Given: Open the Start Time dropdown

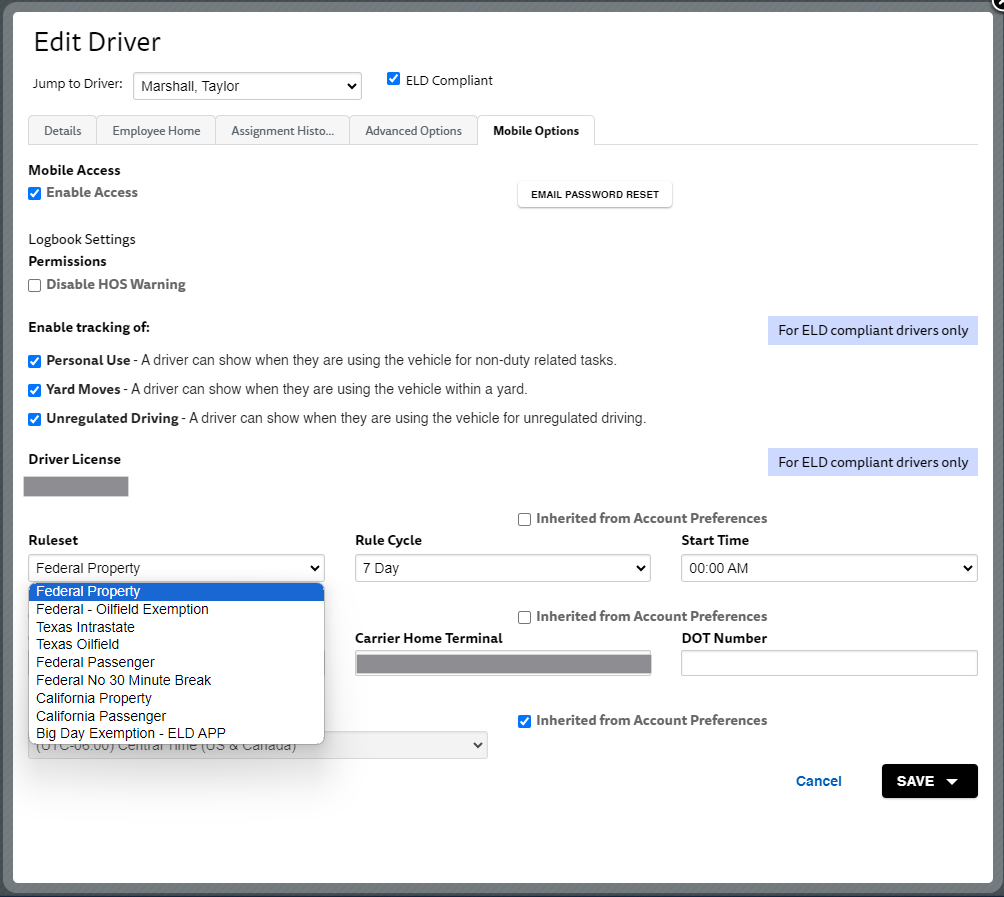Looking at the screenshot, I should [x=829, y=568].
